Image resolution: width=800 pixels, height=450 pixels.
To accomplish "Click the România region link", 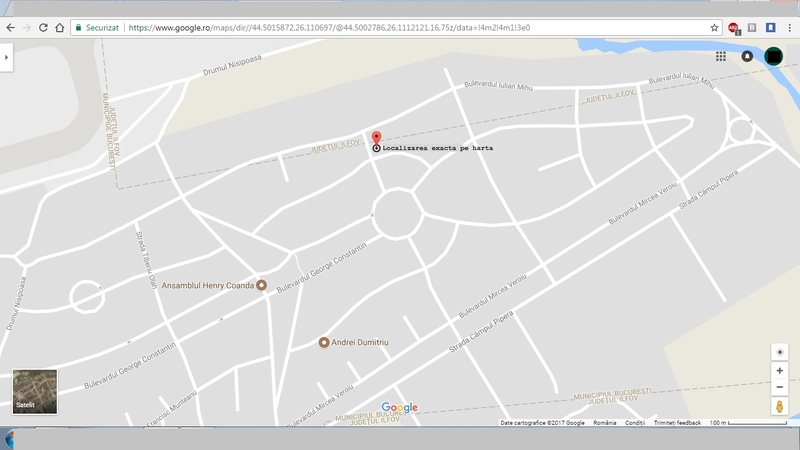I will point(604,423).
